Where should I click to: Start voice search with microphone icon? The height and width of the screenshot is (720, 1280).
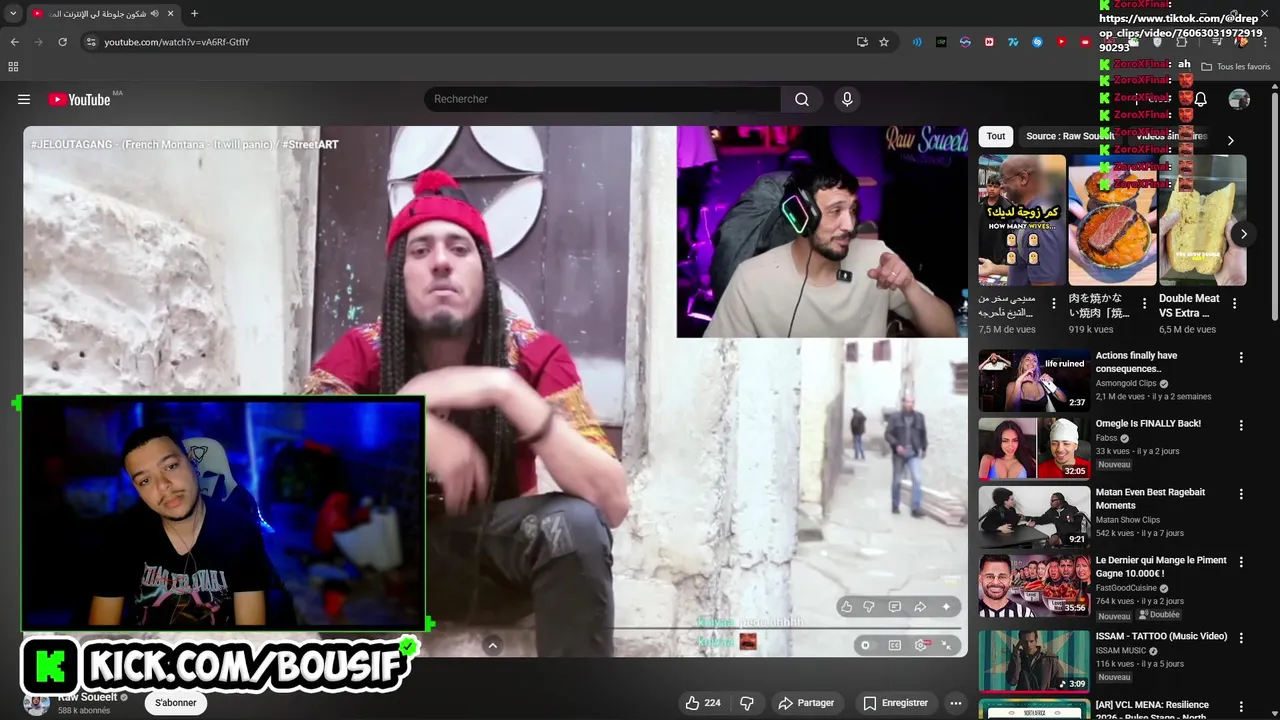tap(847, 99)
